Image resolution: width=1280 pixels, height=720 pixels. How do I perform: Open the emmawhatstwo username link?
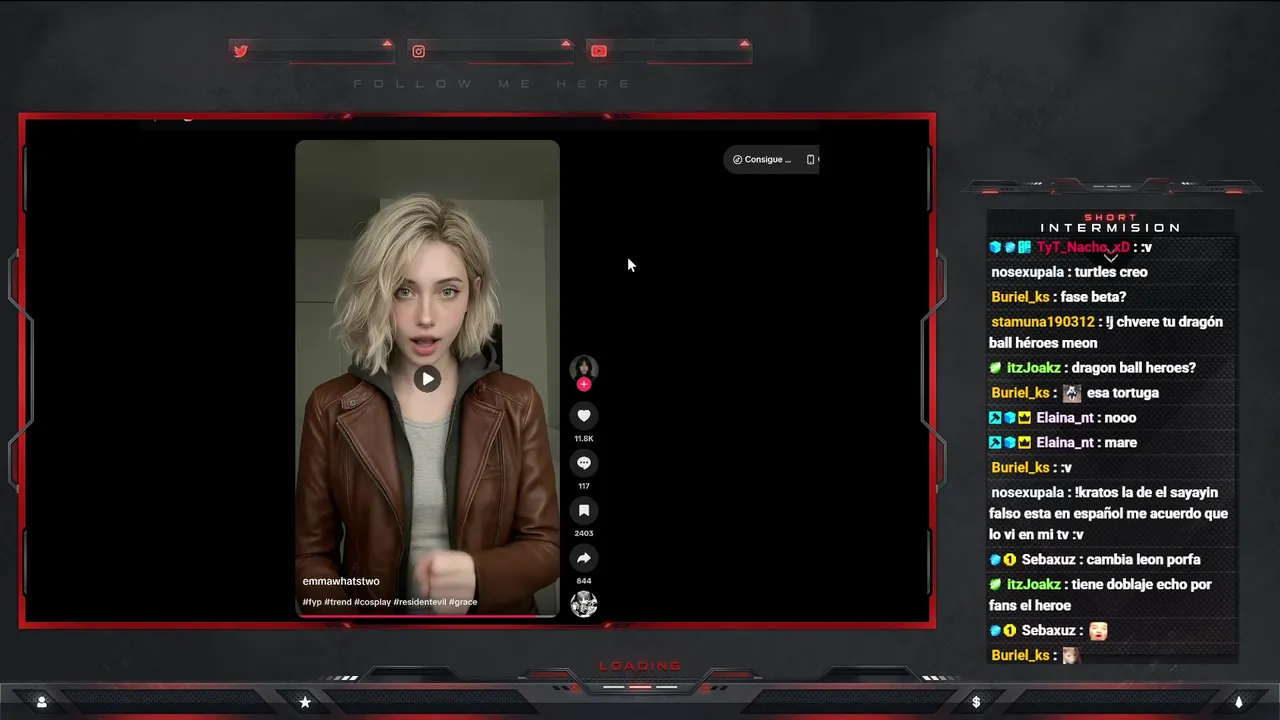(x=341, y=581)
